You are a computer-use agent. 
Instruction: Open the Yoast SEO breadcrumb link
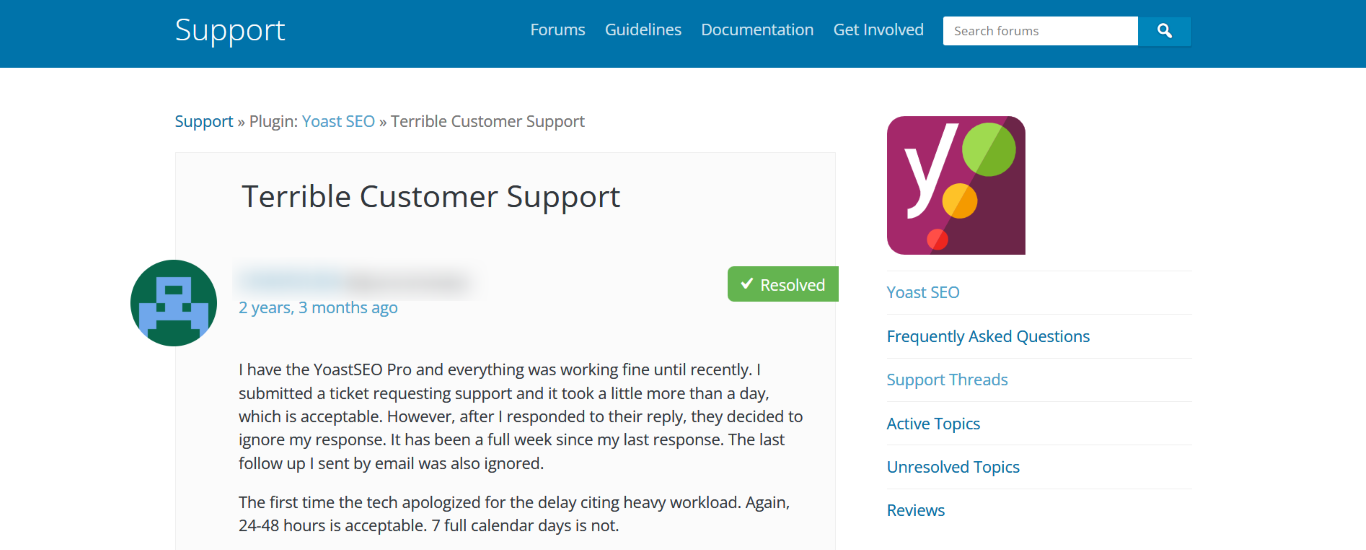pos(338,121)
